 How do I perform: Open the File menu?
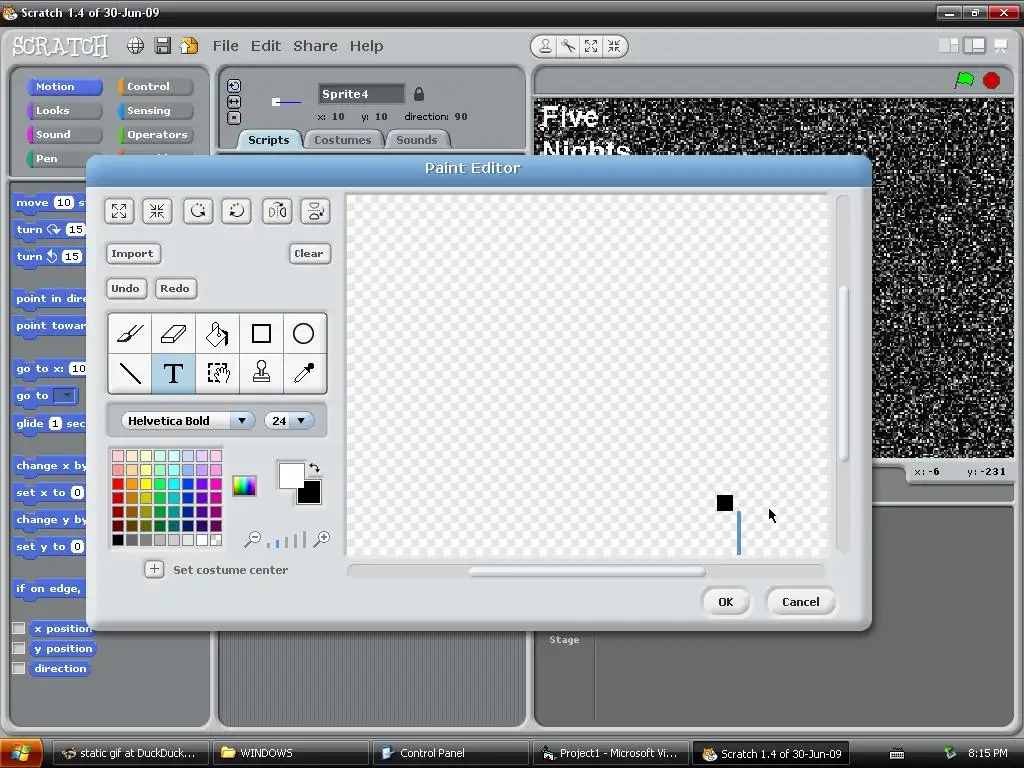[x=225, y=46]
